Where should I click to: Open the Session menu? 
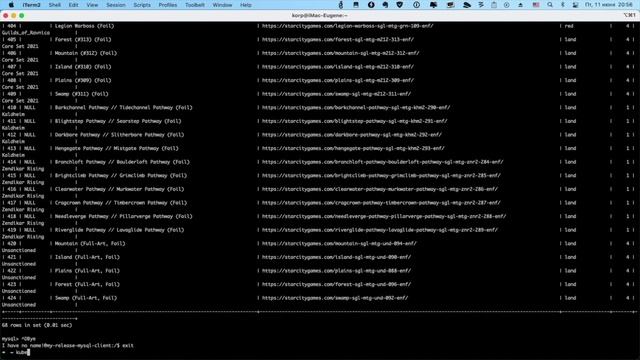point(116,5)
